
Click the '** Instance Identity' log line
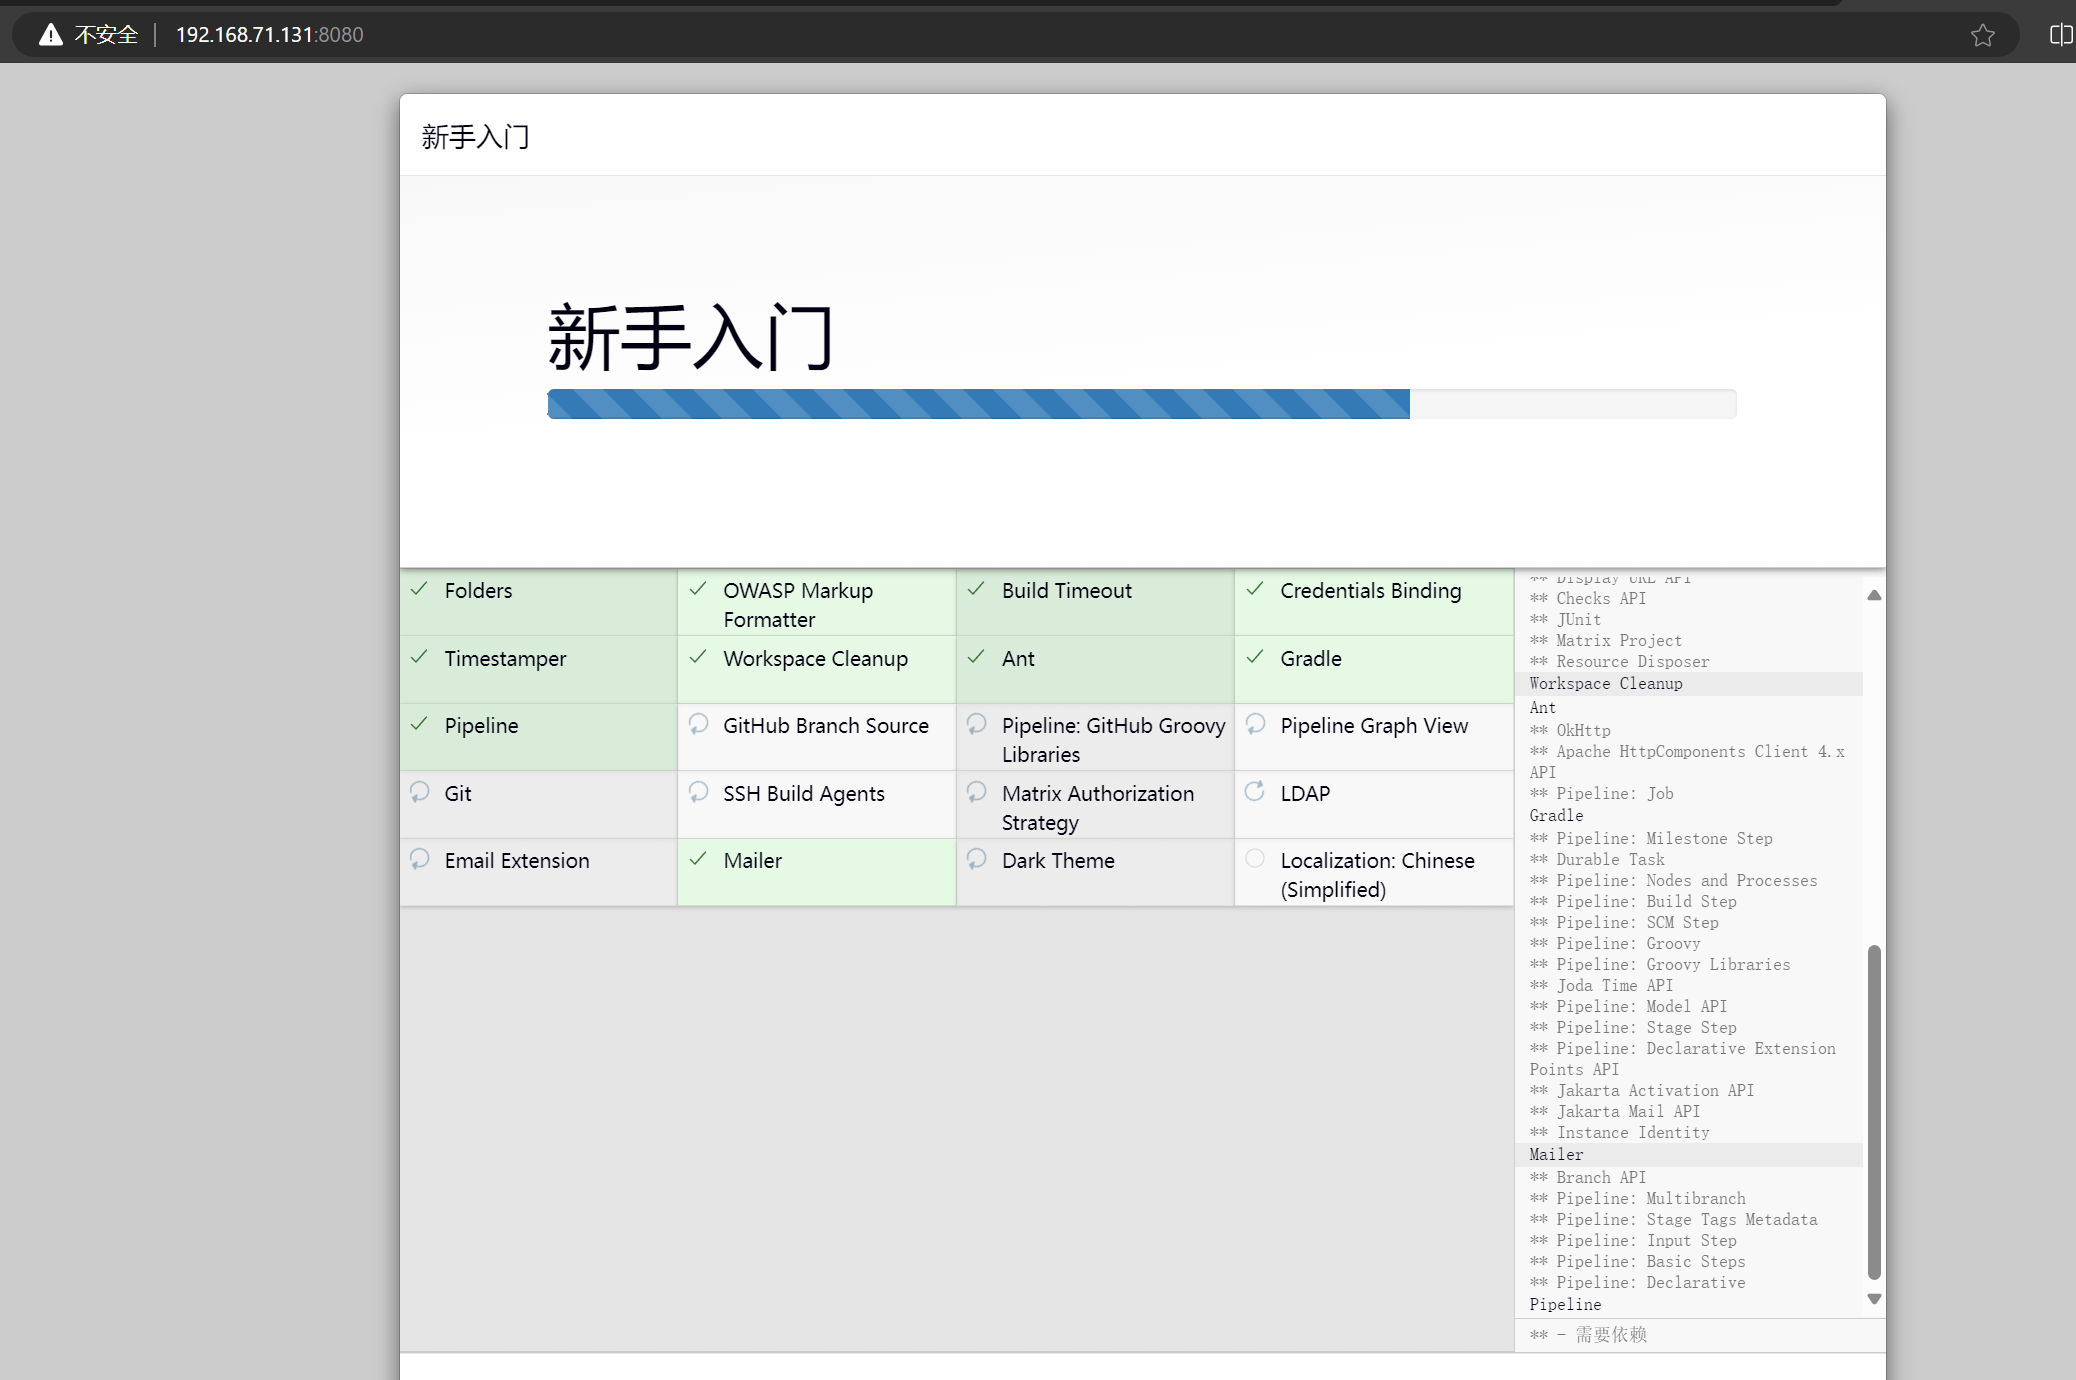click(x=1620, y=1133)
